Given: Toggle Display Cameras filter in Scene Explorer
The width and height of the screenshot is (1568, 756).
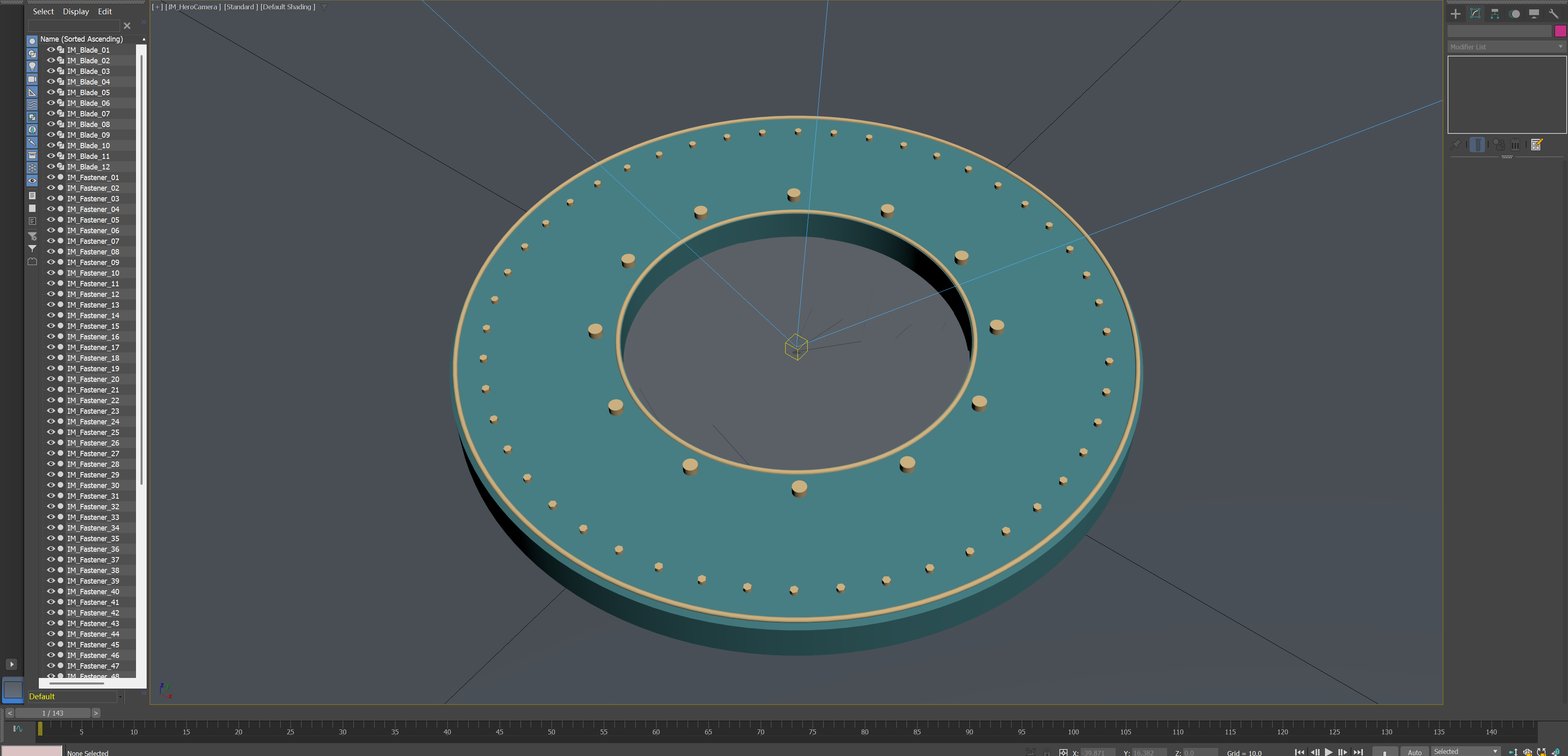Looking at the screenshot, I should click(32, 79).
